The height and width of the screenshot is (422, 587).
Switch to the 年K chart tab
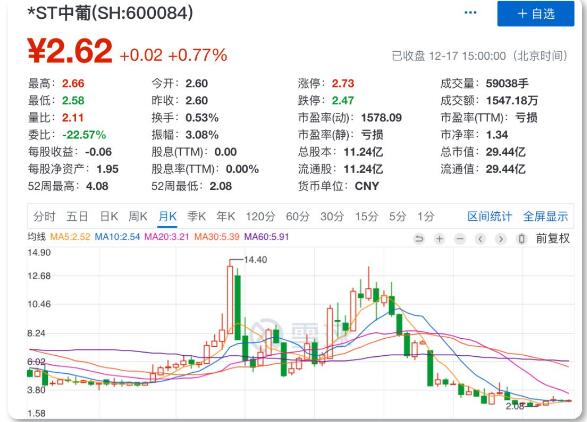pos(226,216)
